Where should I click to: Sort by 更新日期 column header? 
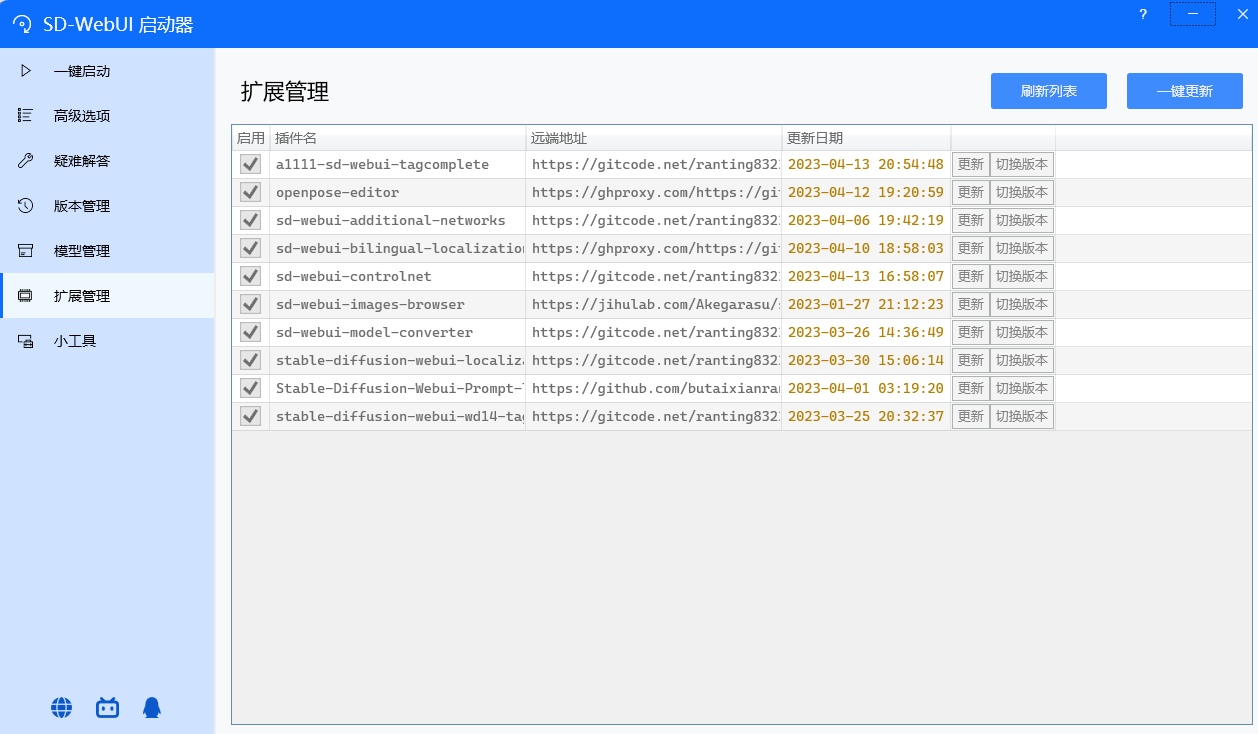pos(867,138)
